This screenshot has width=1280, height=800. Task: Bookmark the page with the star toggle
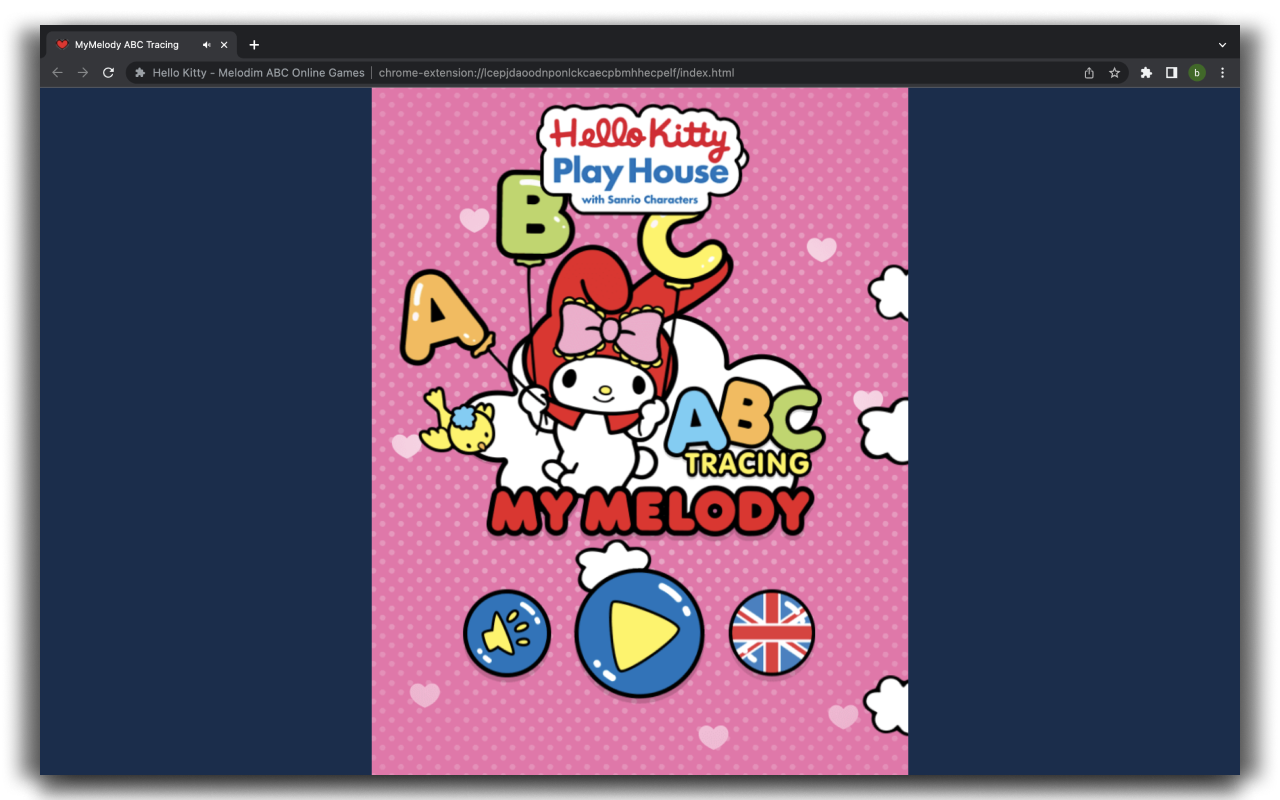[1115, 72]
